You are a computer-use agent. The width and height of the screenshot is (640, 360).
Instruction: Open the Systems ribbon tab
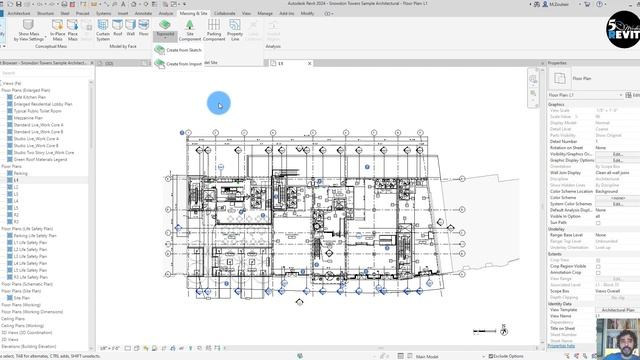[x=104, y=13]
